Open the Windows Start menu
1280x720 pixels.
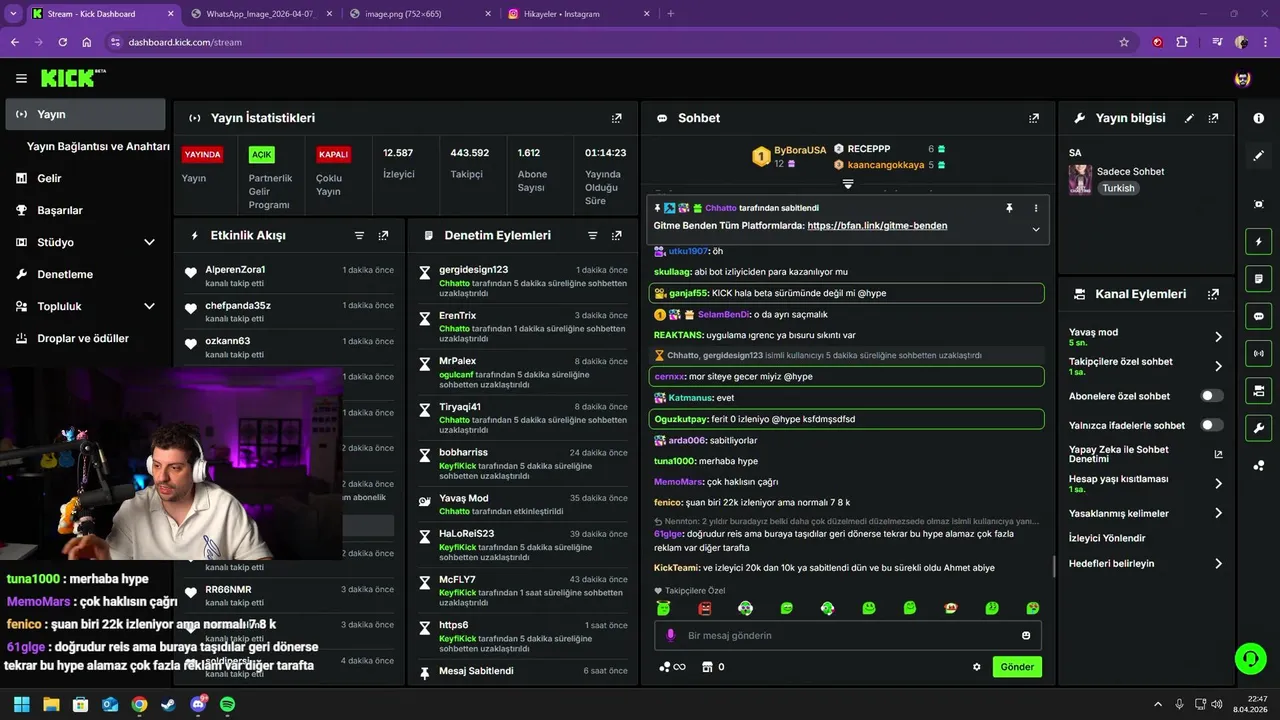[x=21, y=704]
